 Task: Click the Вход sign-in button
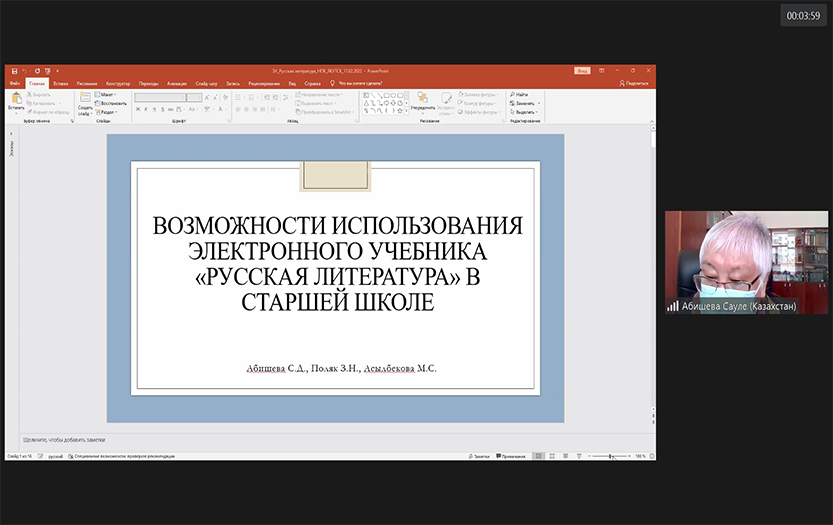tap(582, 71)
